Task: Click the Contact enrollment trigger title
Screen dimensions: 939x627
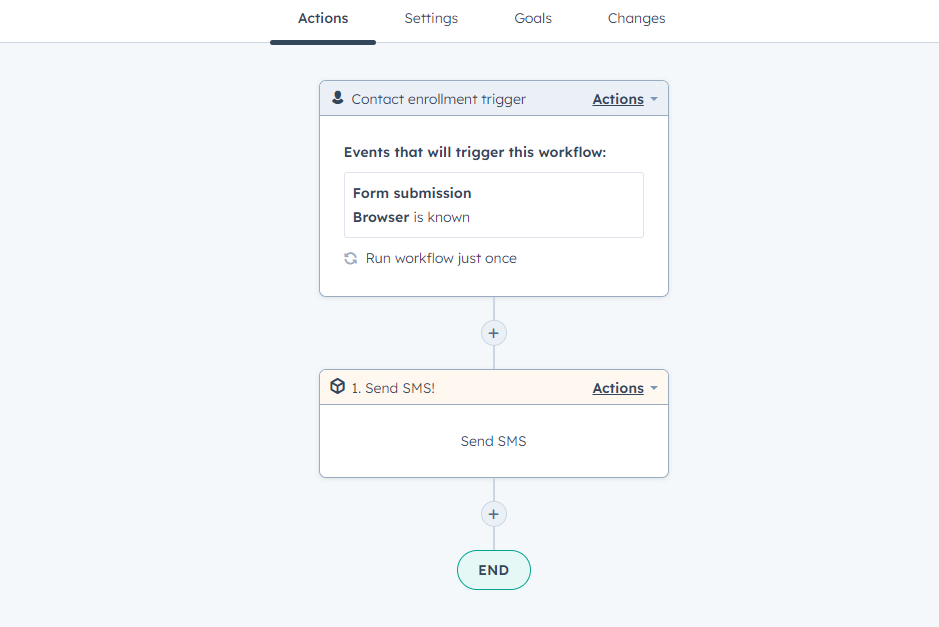Action: point(438,99)
